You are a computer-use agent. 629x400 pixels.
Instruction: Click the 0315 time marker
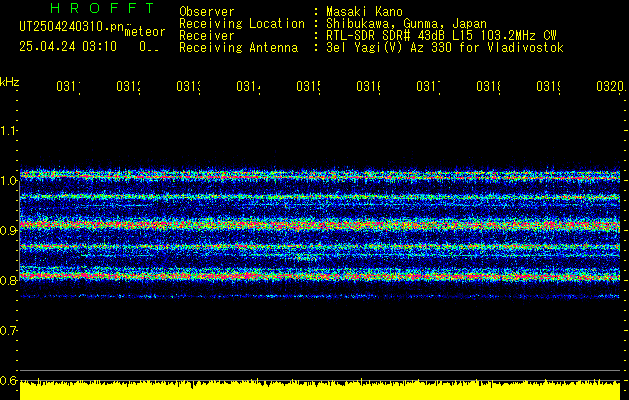[x=308, y=86]
